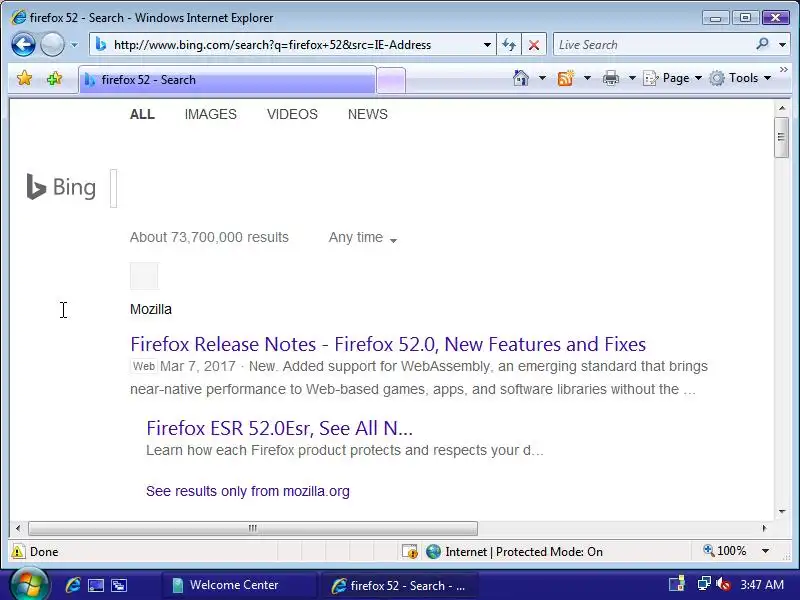Click the muted volume tray icon
The image size is (800, 600).
click(x=722, y=584)
